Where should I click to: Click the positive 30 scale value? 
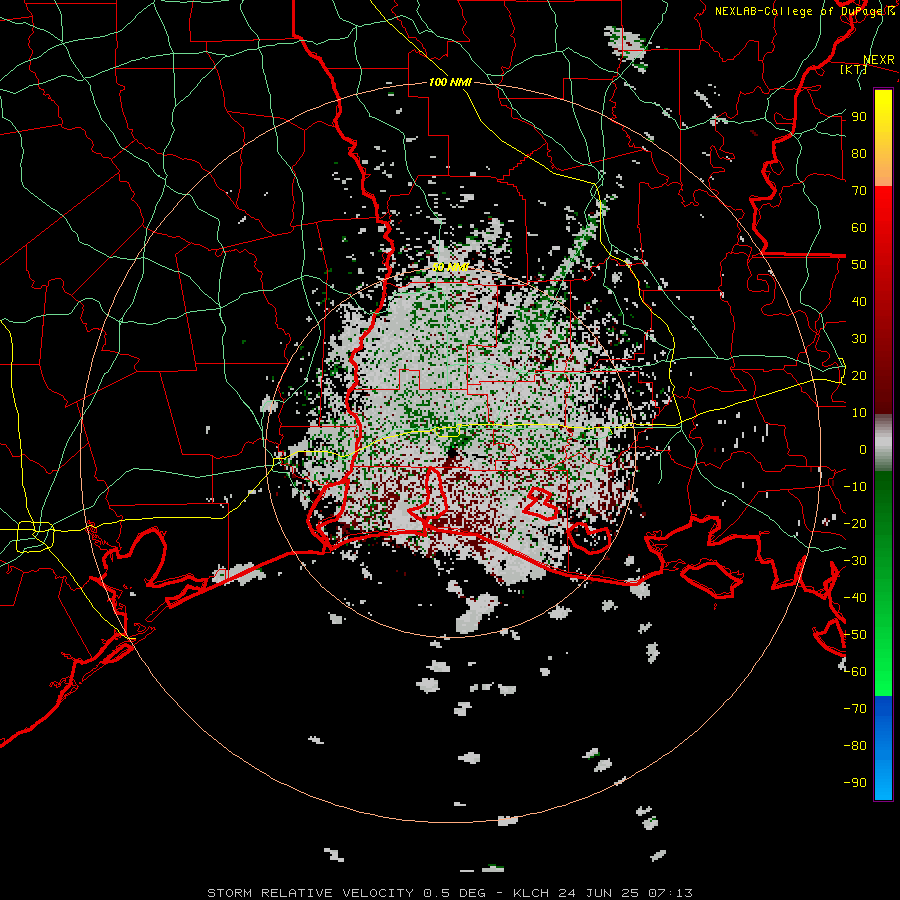click(x=859, y=339)
